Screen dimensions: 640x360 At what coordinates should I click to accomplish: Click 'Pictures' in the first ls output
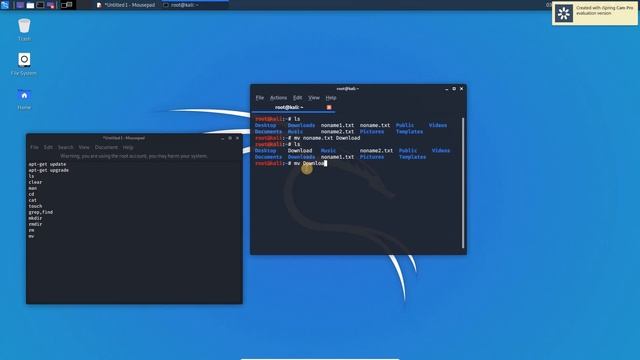pyautogui.click(x=372, y=132)
